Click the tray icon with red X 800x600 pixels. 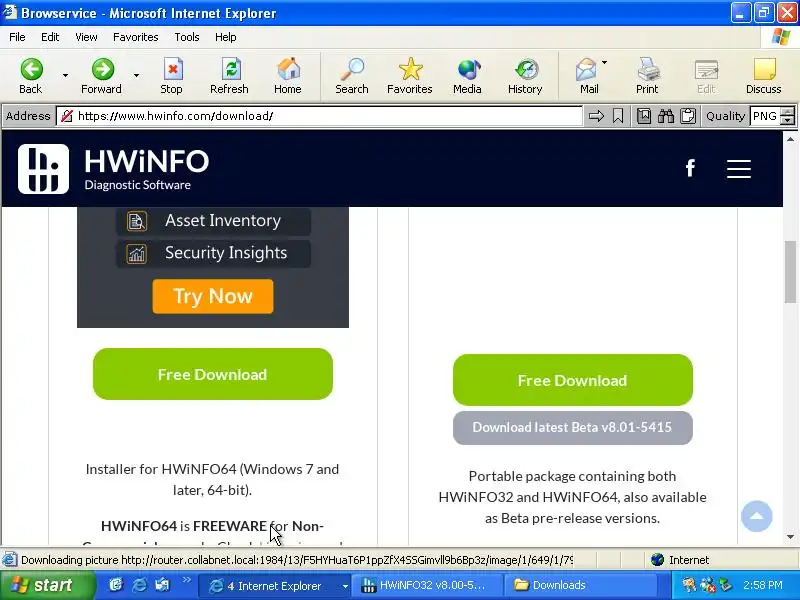pos(708,585)
